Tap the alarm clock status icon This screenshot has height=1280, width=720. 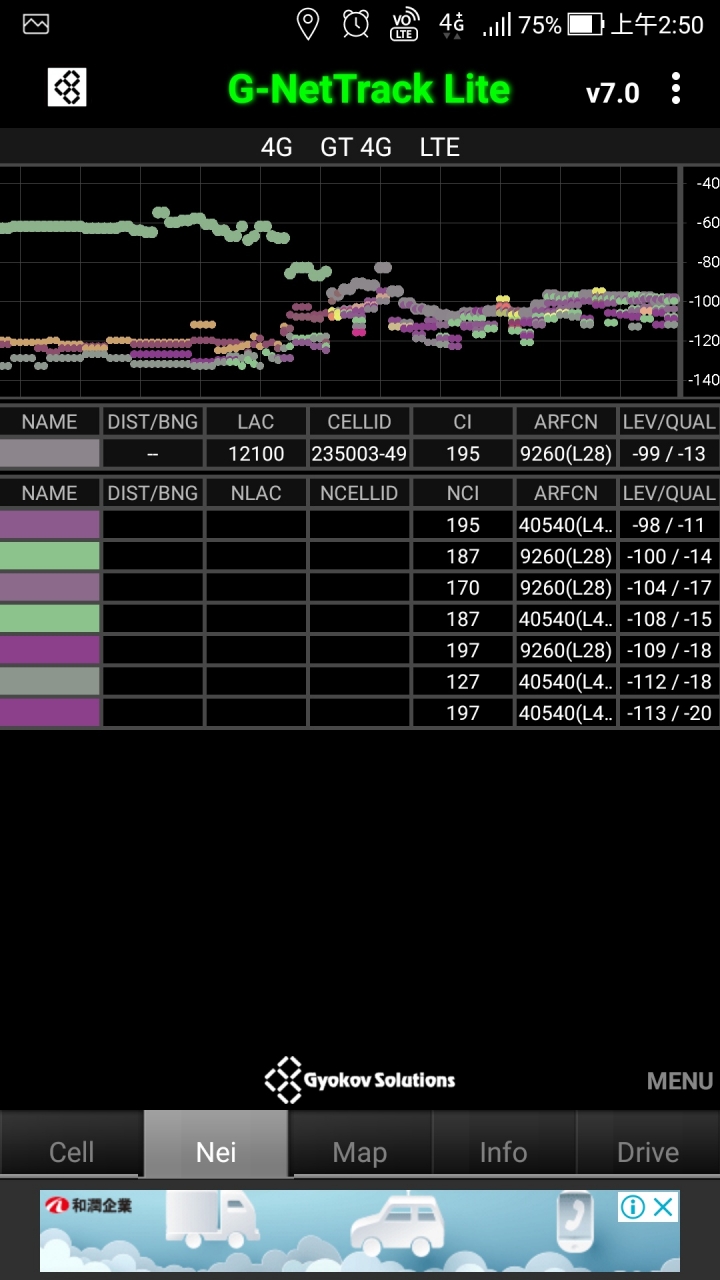(356, 24)
